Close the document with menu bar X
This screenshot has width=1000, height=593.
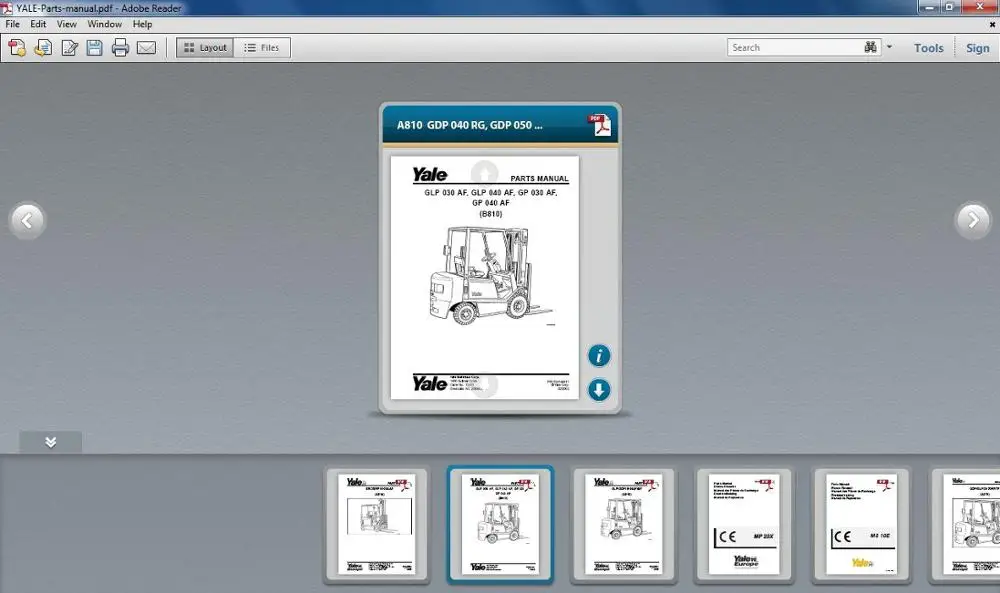pyautogui.click(x=992, y=24)
